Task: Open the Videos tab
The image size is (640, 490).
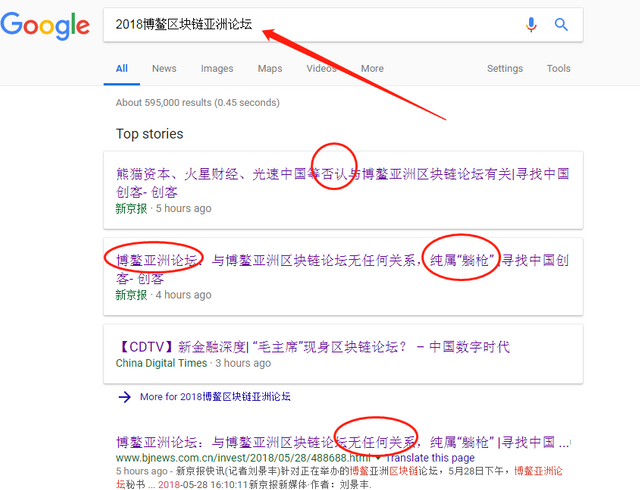Action: (321, 69)
